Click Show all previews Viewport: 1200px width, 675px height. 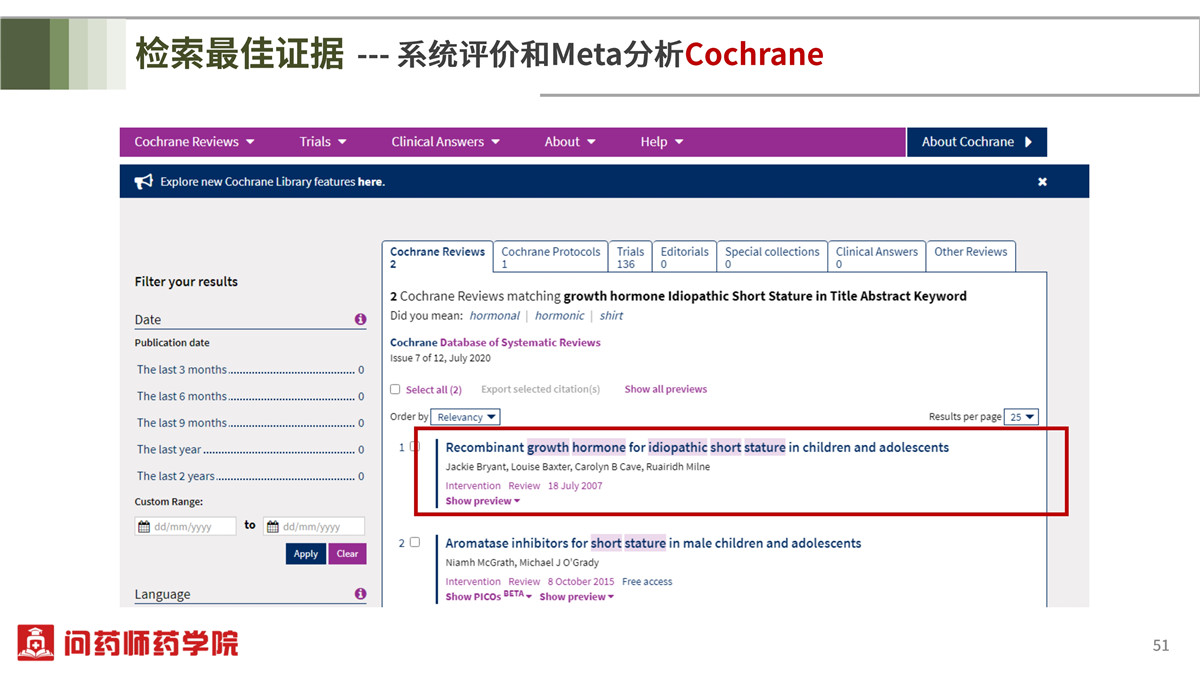tap(665, 389)
